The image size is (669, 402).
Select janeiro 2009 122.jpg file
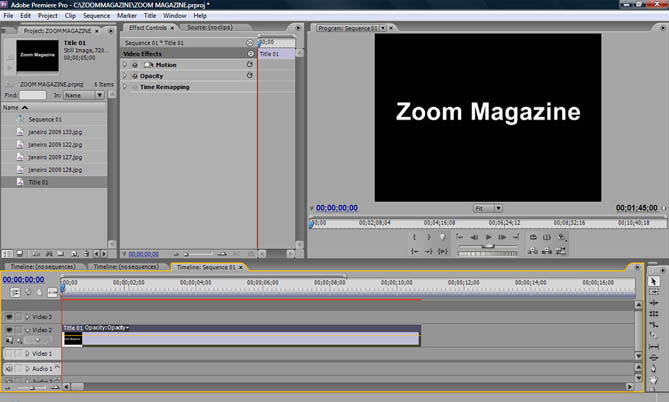click(55, 145)
